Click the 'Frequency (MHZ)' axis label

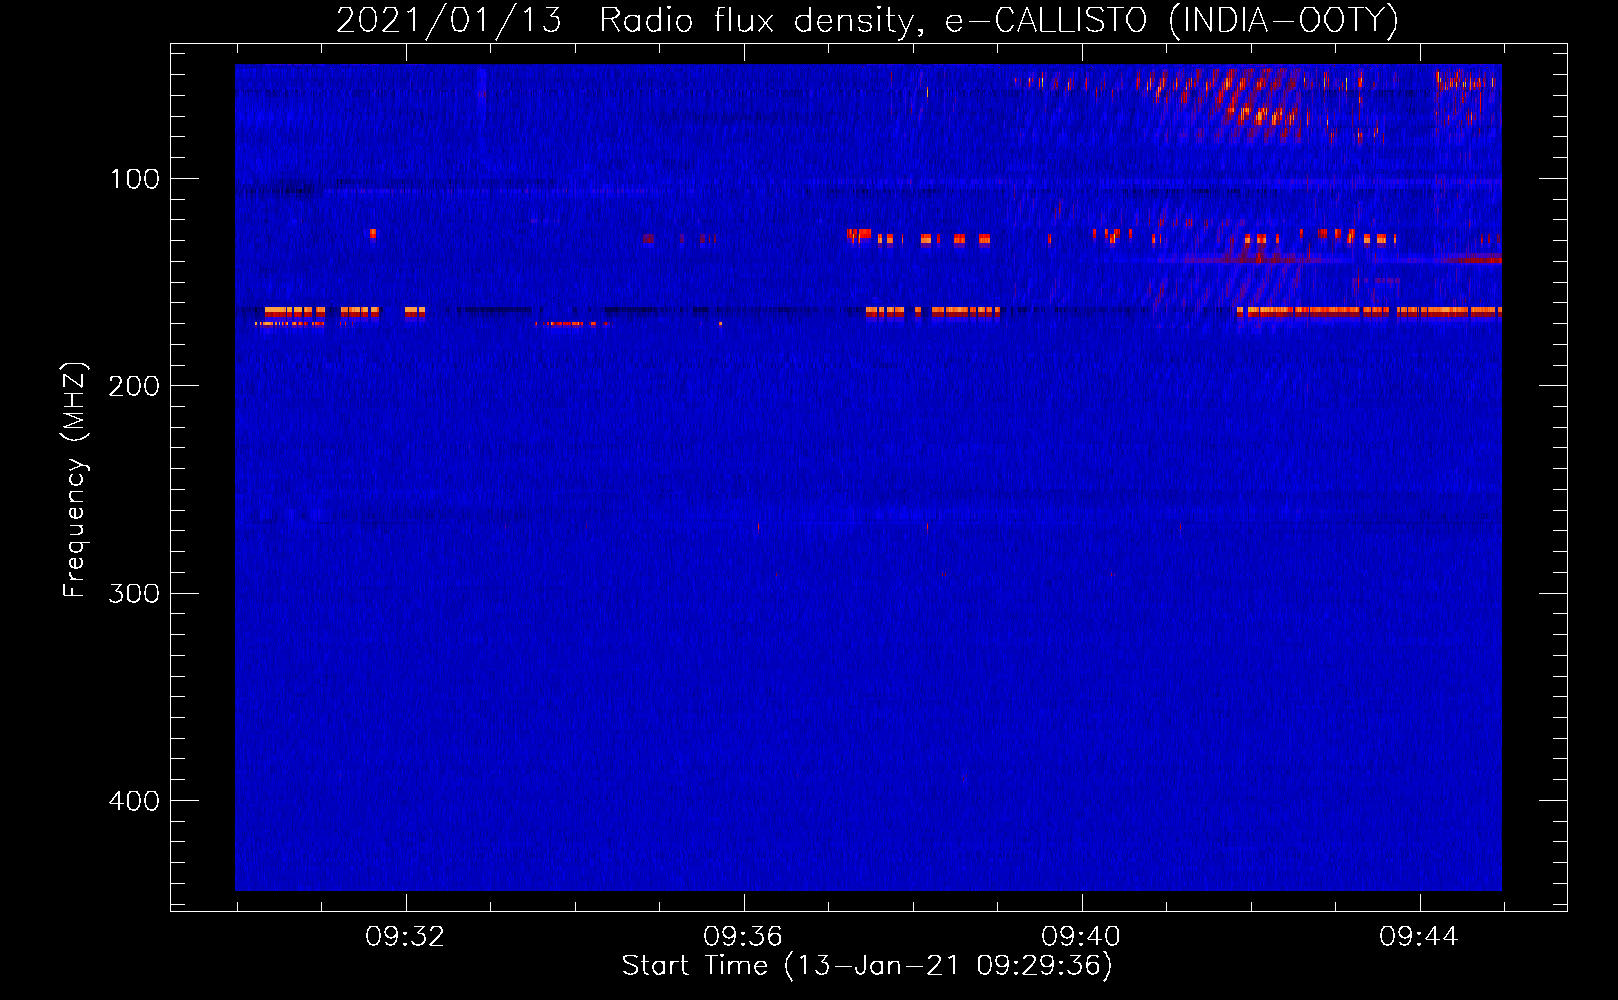click(x=75, y=479)
